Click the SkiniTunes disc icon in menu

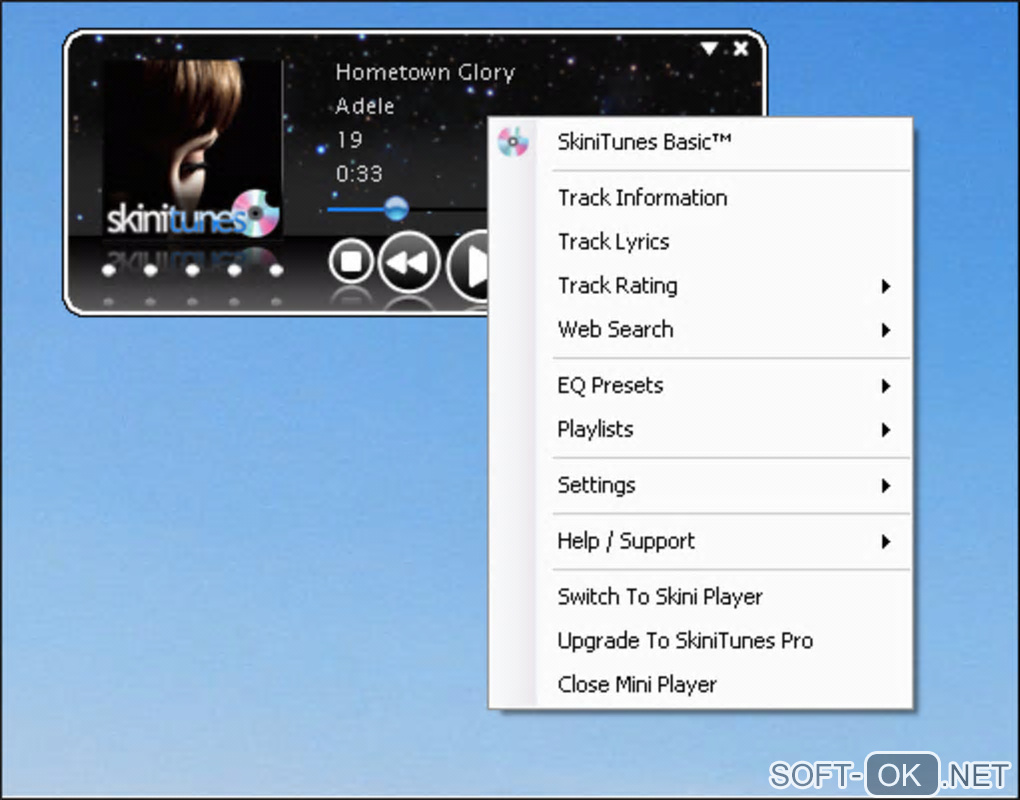pos(513,142)
